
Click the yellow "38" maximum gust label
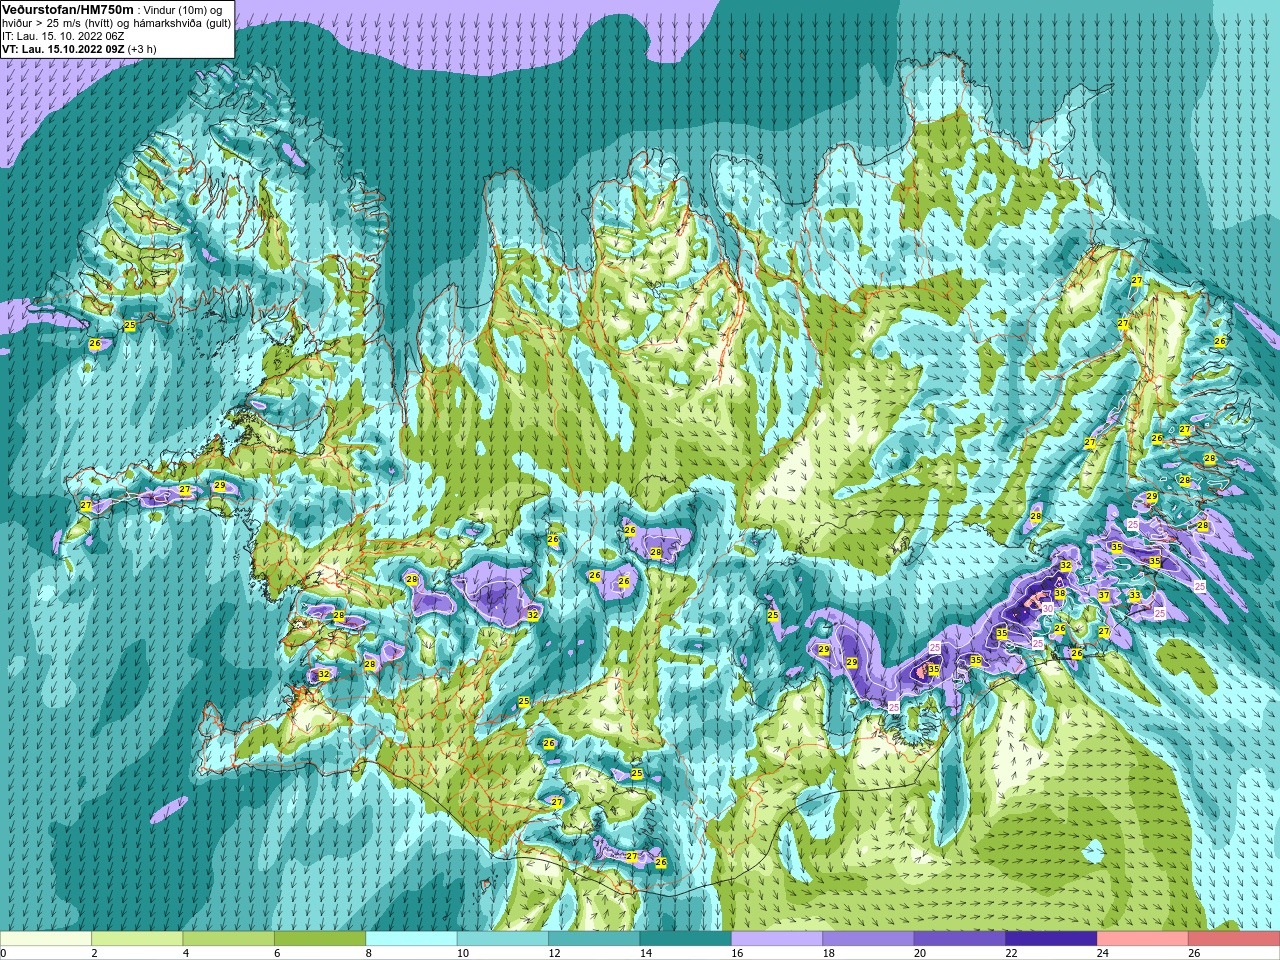[x=1060, y=594]
